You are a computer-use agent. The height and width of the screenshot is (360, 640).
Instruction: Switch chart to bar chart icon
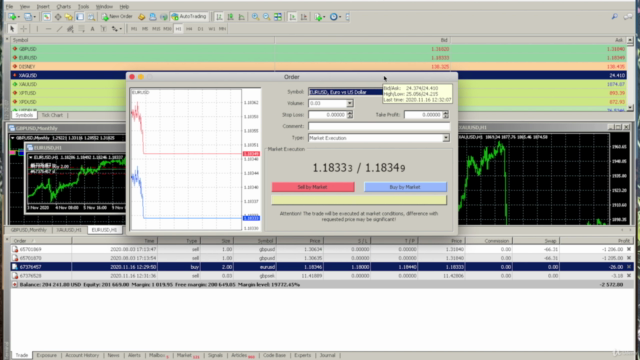[219, 17]
